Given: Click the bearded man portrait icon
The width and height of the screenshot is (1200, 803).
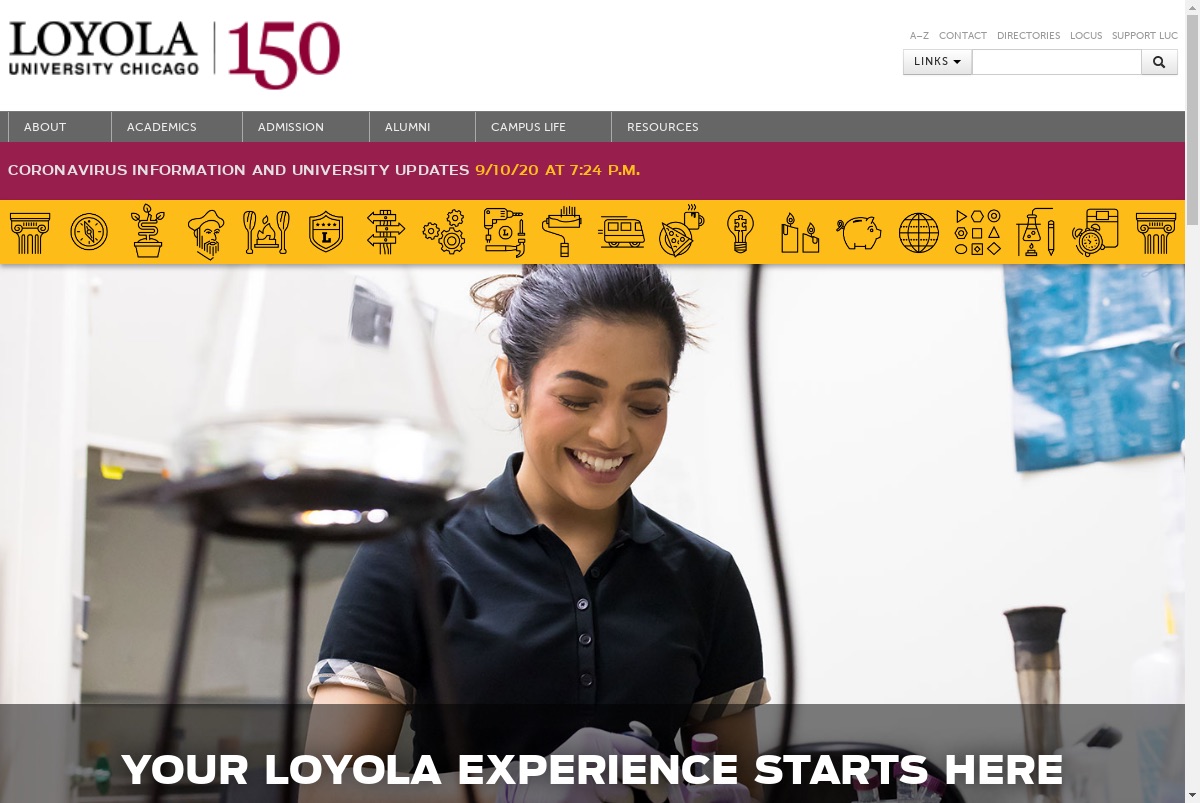Looking at the screenshot, I should coord(206,234).
